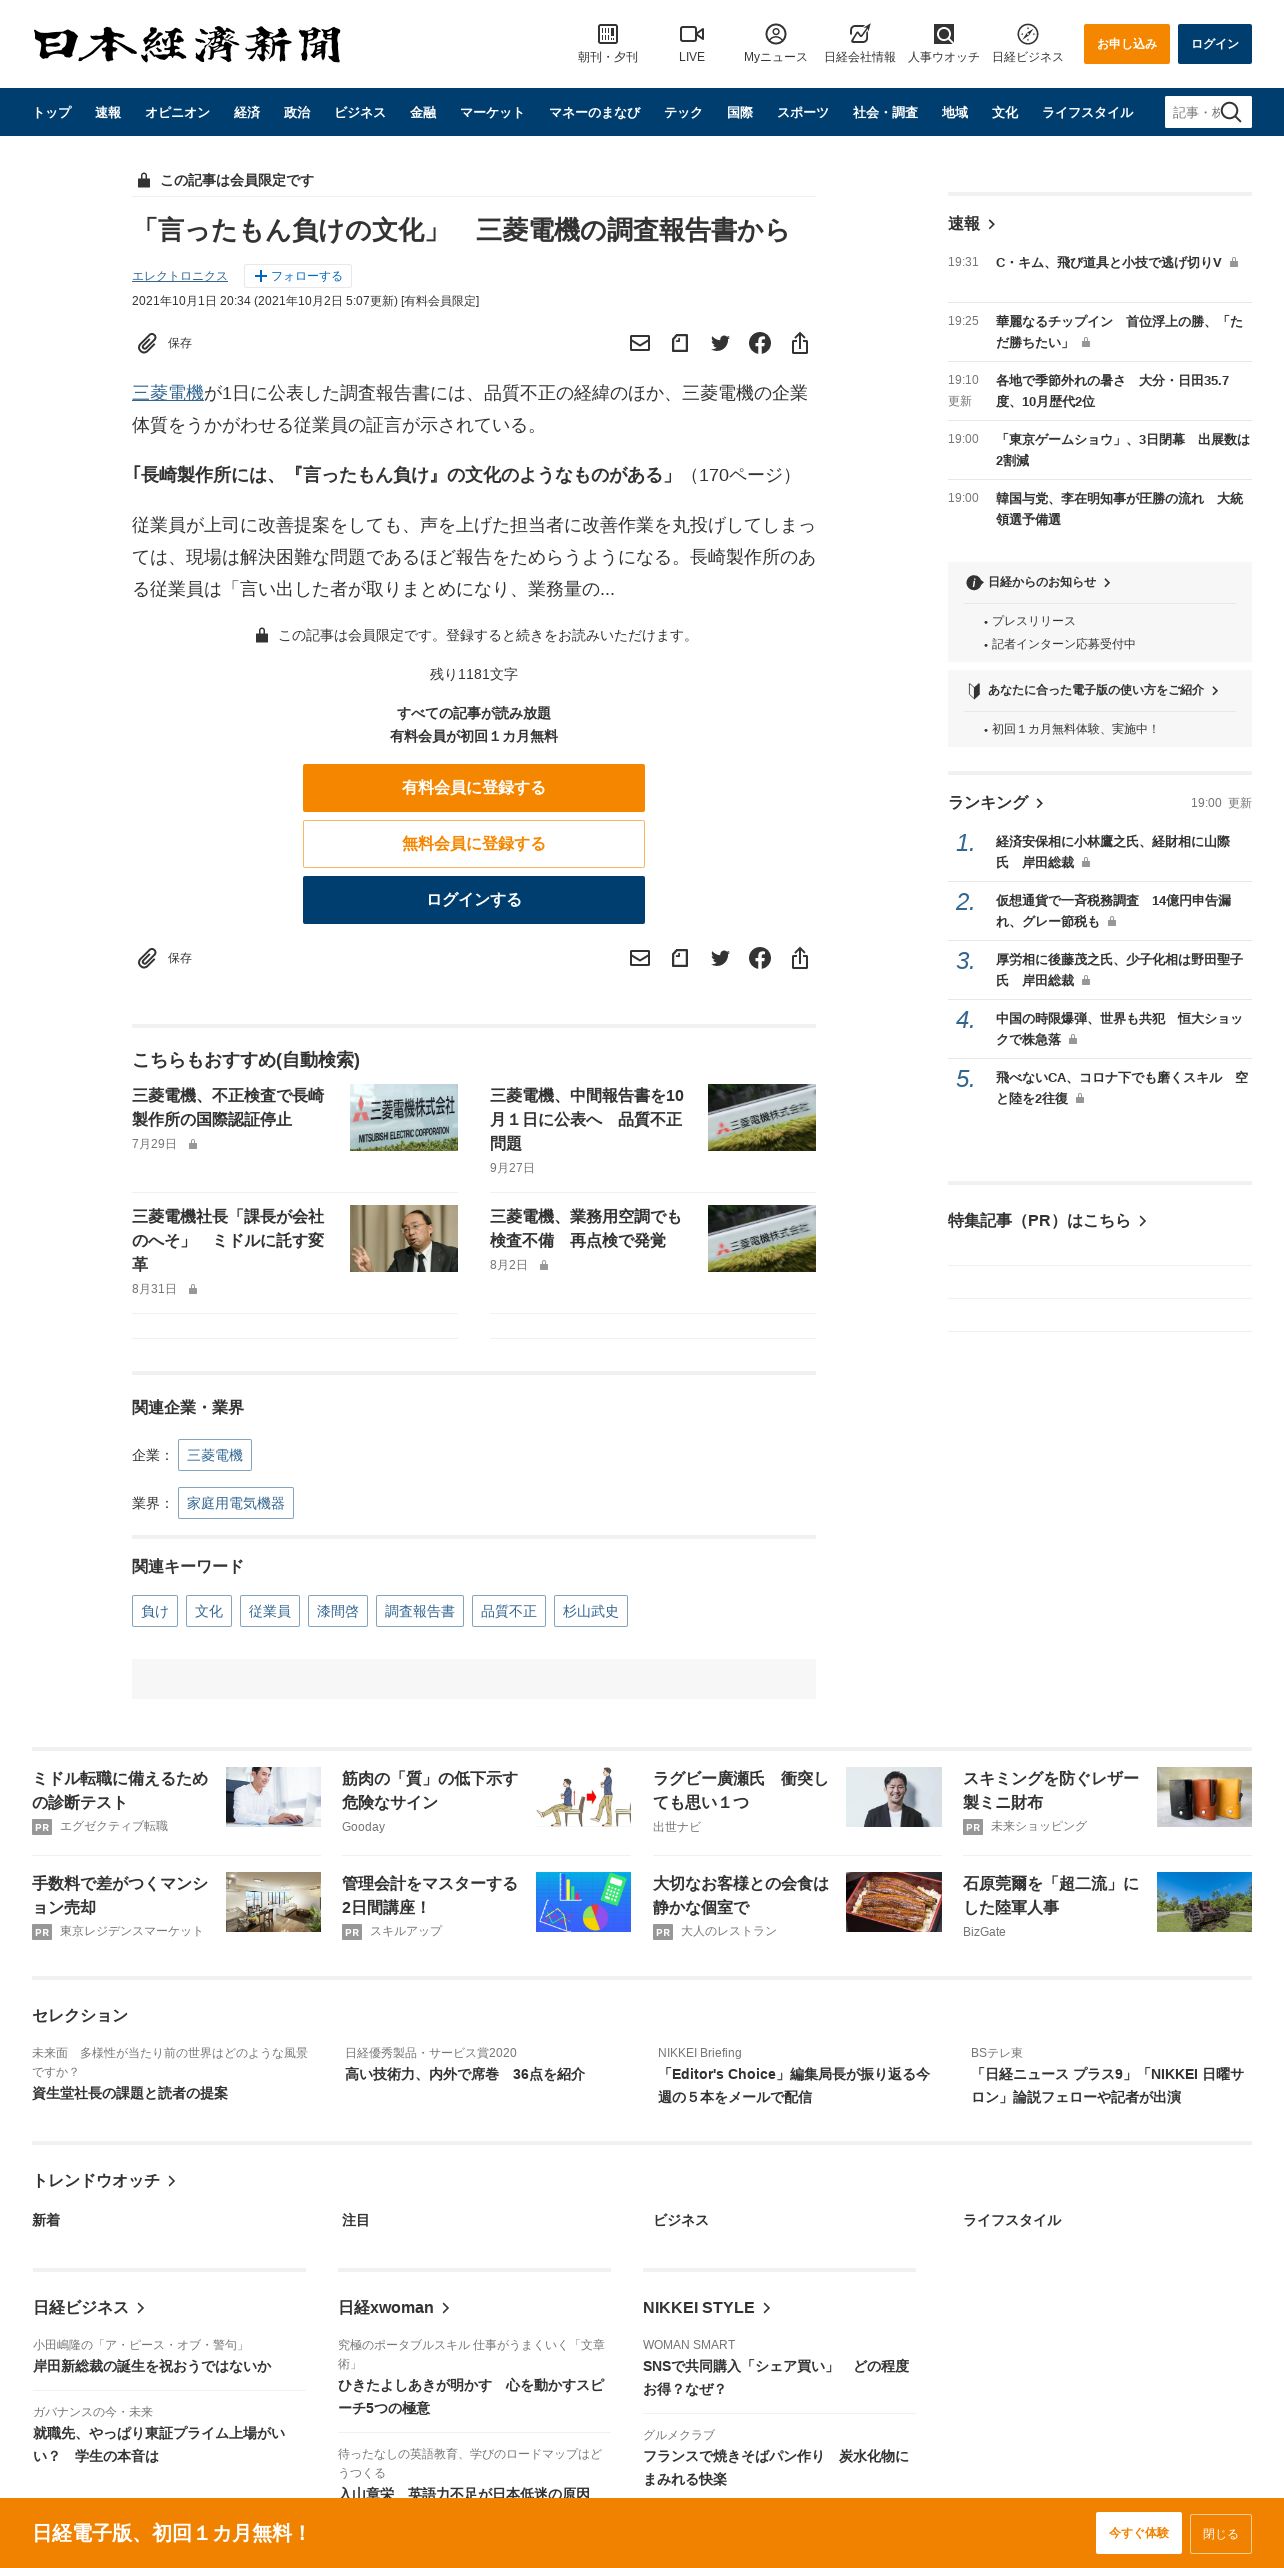Screen dimensions: 1284x2568
Task: Share on Twitter from top toolbar
Action: pyautogui.click(x=720, y=343)
